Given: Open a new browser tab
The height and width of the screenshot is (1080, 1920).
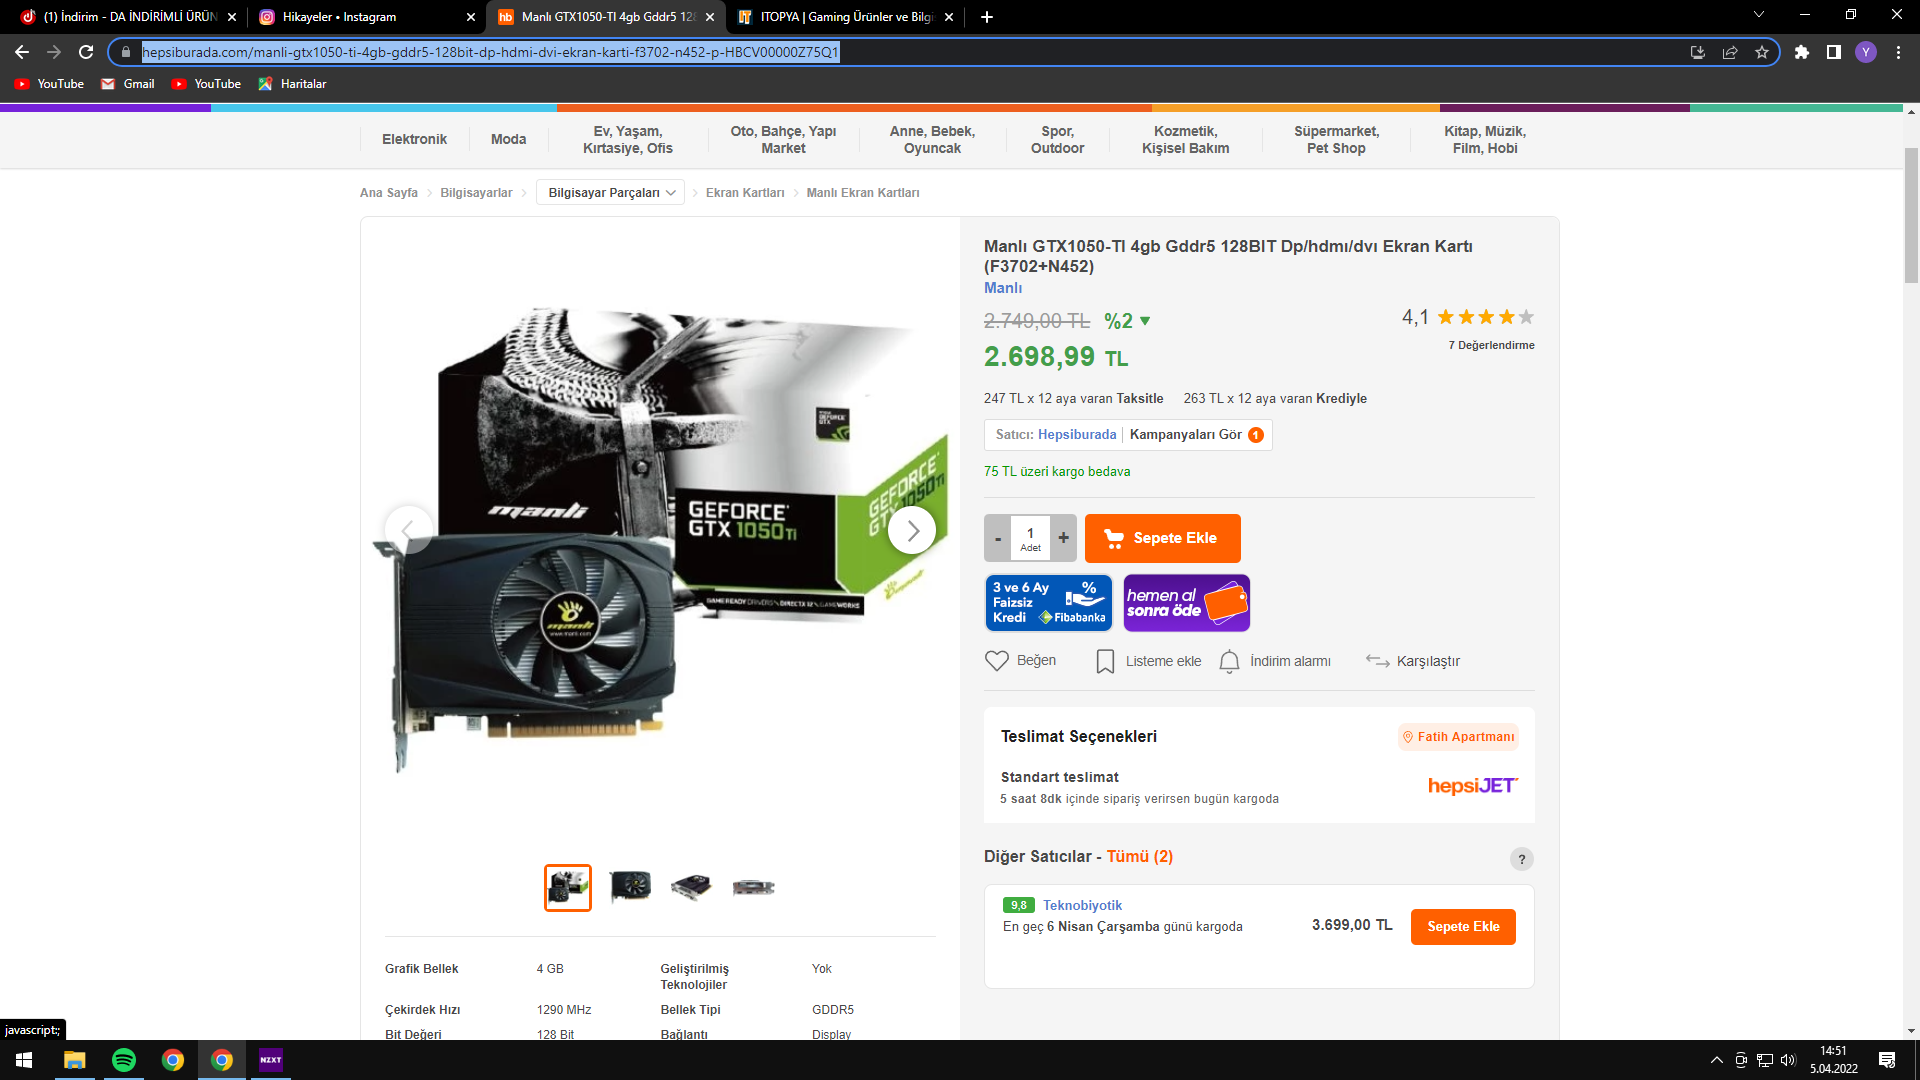Looking at the screenshot, I should [987, 17].
